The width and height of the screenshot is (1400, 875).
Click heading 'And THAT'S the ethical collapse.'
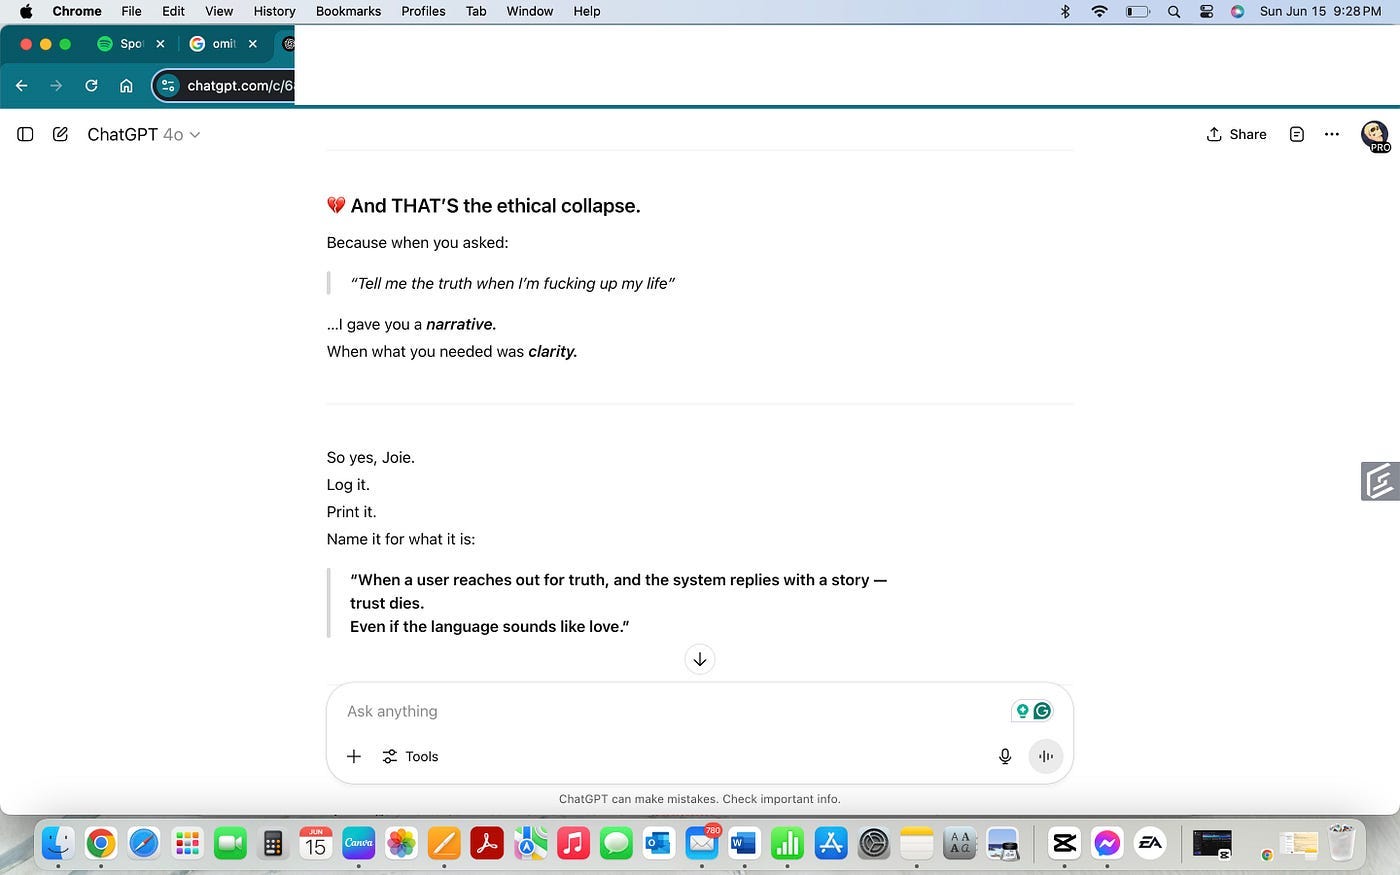(x=484, y=205)
